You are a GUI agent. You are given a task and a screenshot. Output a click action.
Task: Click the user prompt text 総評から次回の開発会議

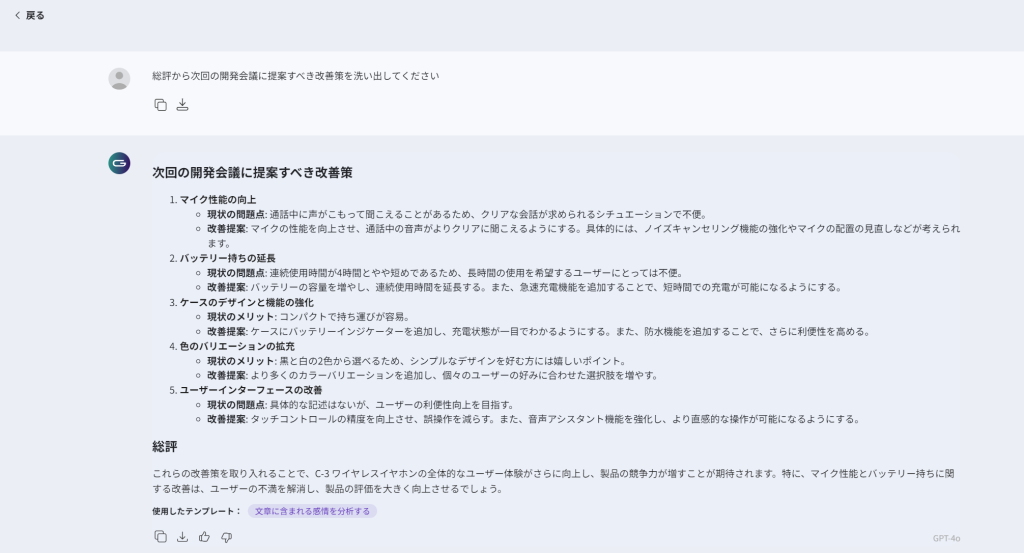click(x=295, y=76)
